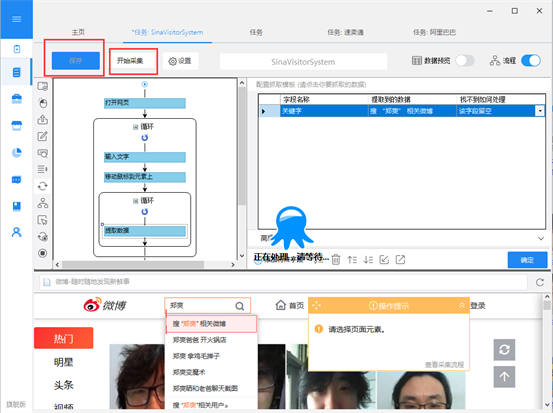Click the clipboard icon in the left sidebar

click(x=17, y=49)
